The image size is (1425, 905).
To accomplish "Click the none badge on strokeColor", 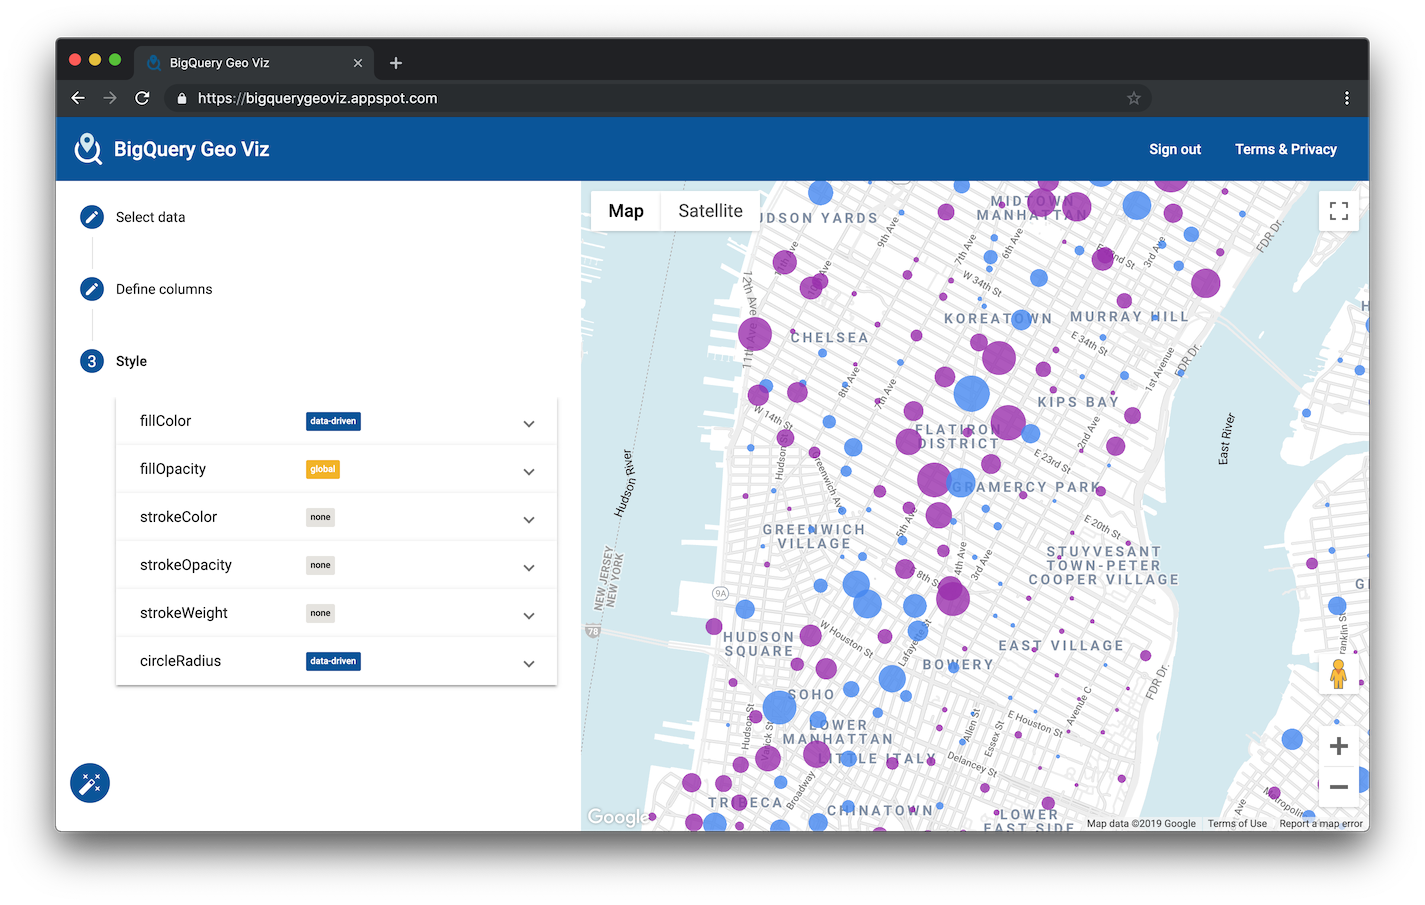I will point(320,517).
